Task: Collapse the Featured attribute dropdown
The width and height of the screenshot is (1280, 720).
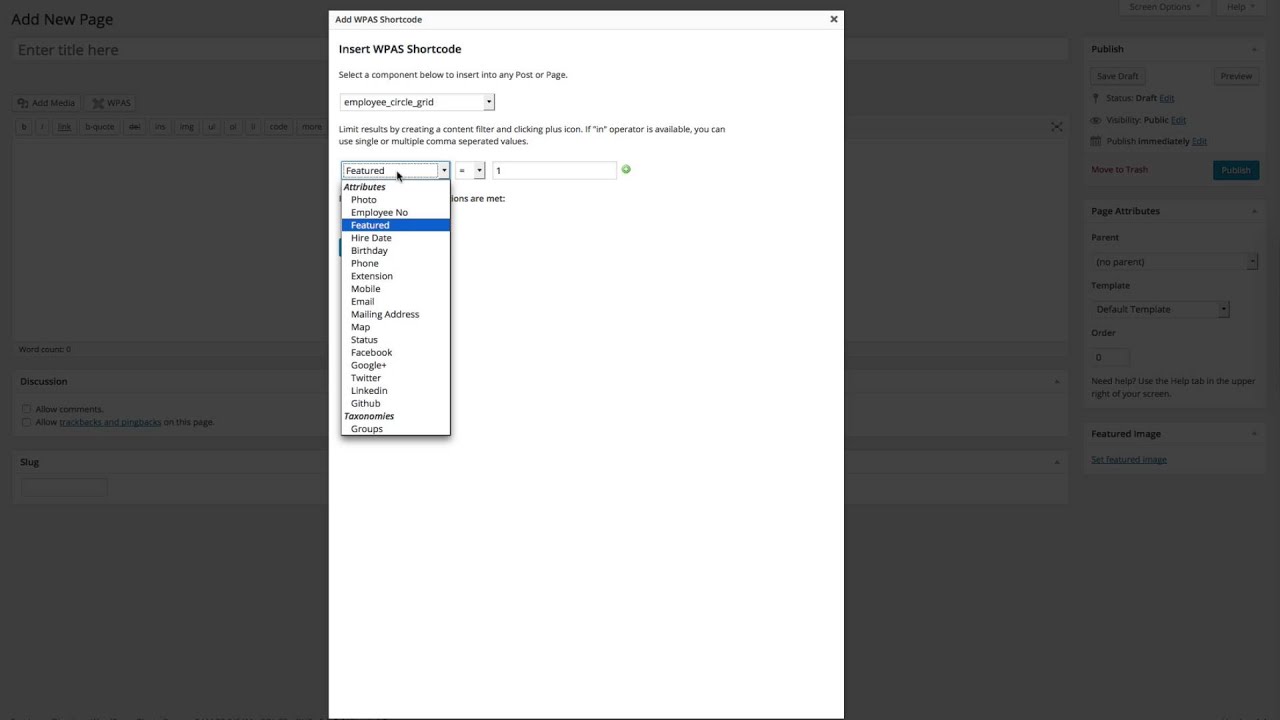Action: (396, 170)
